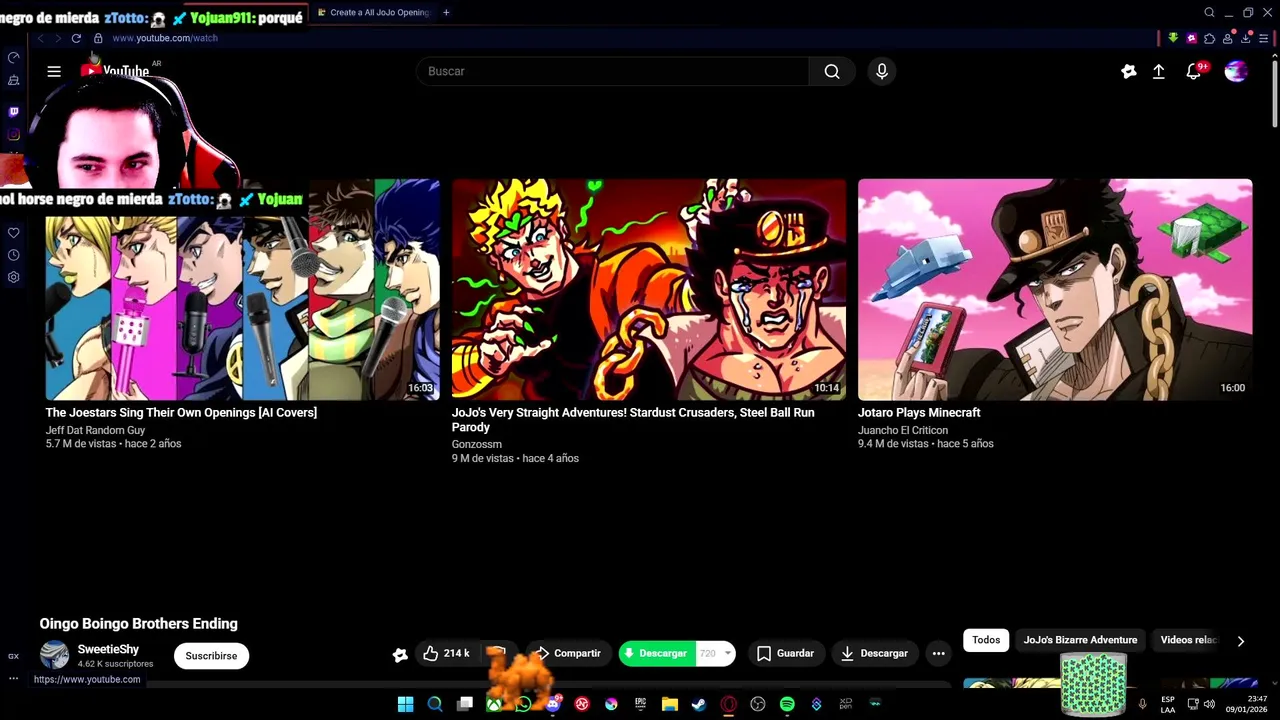Open Joestars Sing Their Own Openings thumbnail
This screenshot has height=720, width=1280.
click(243, 290)
